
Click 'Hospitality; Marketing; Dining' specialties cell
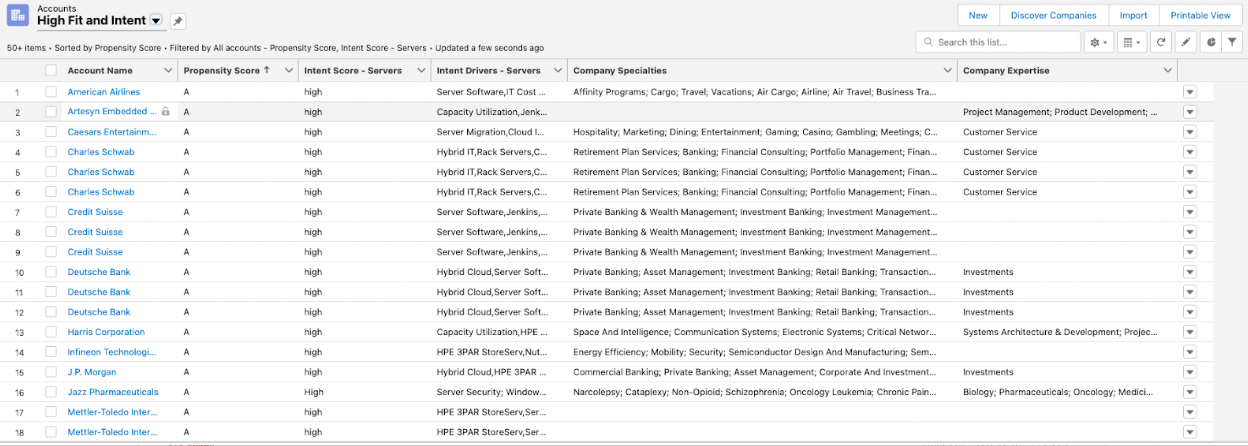(x=755, y=132)
